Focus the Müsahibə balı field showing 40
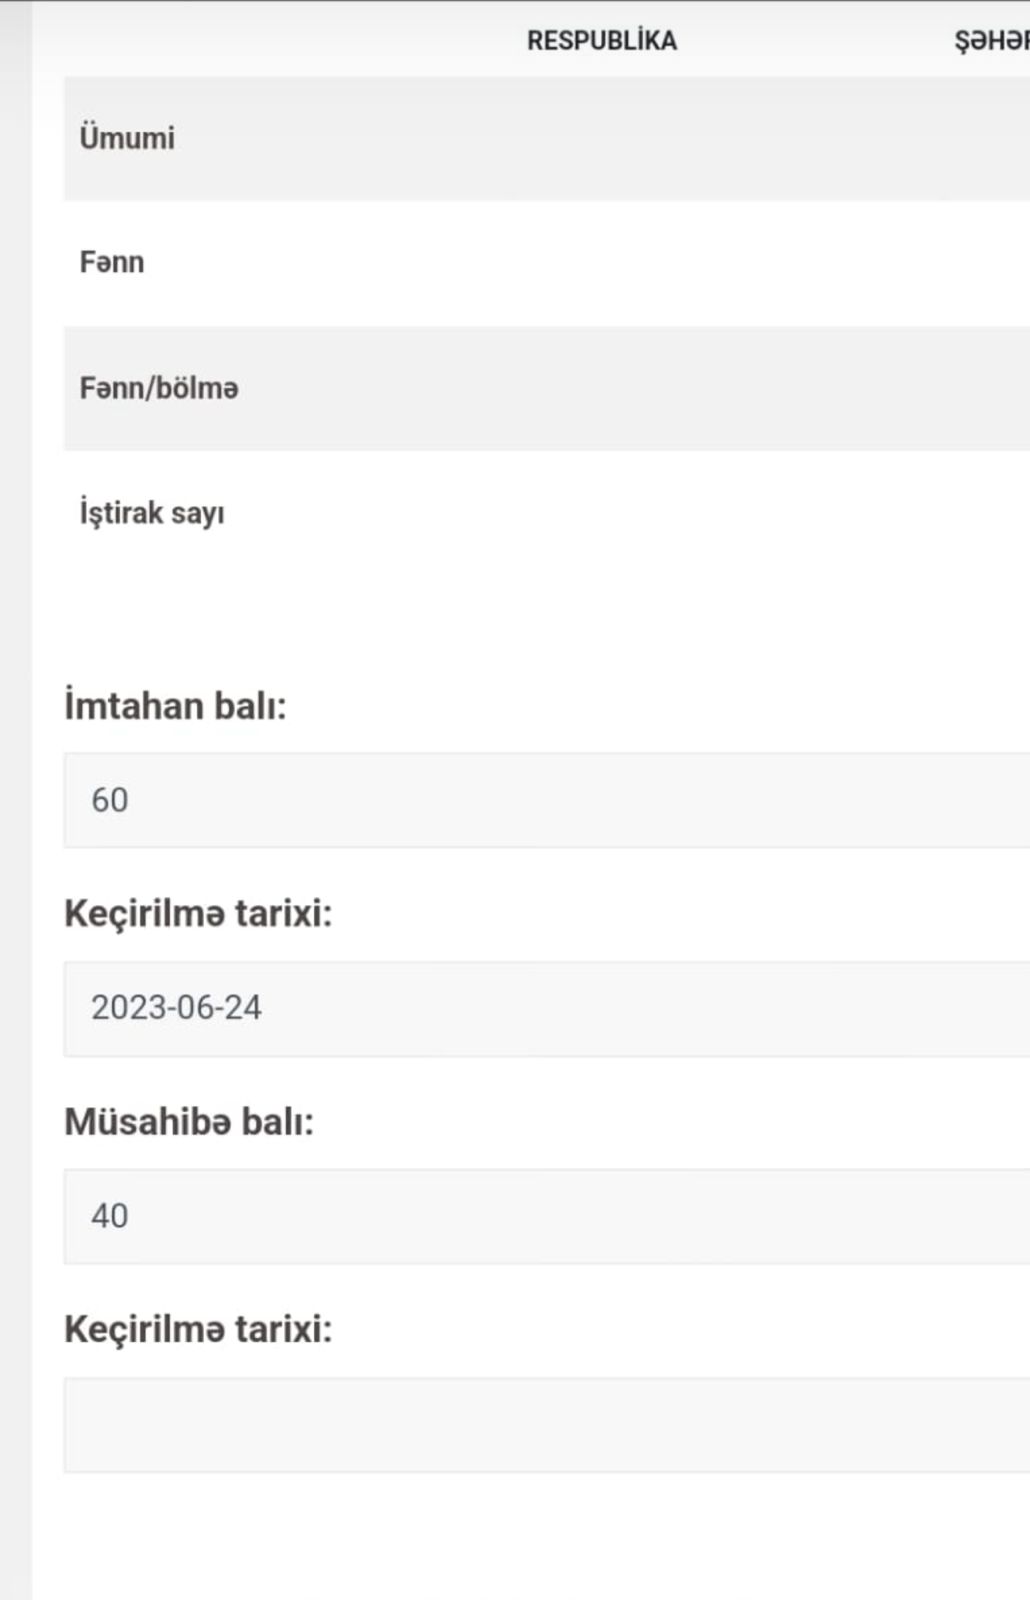The width and height of the screenshot is (1030, 1600). point(547,1216)
